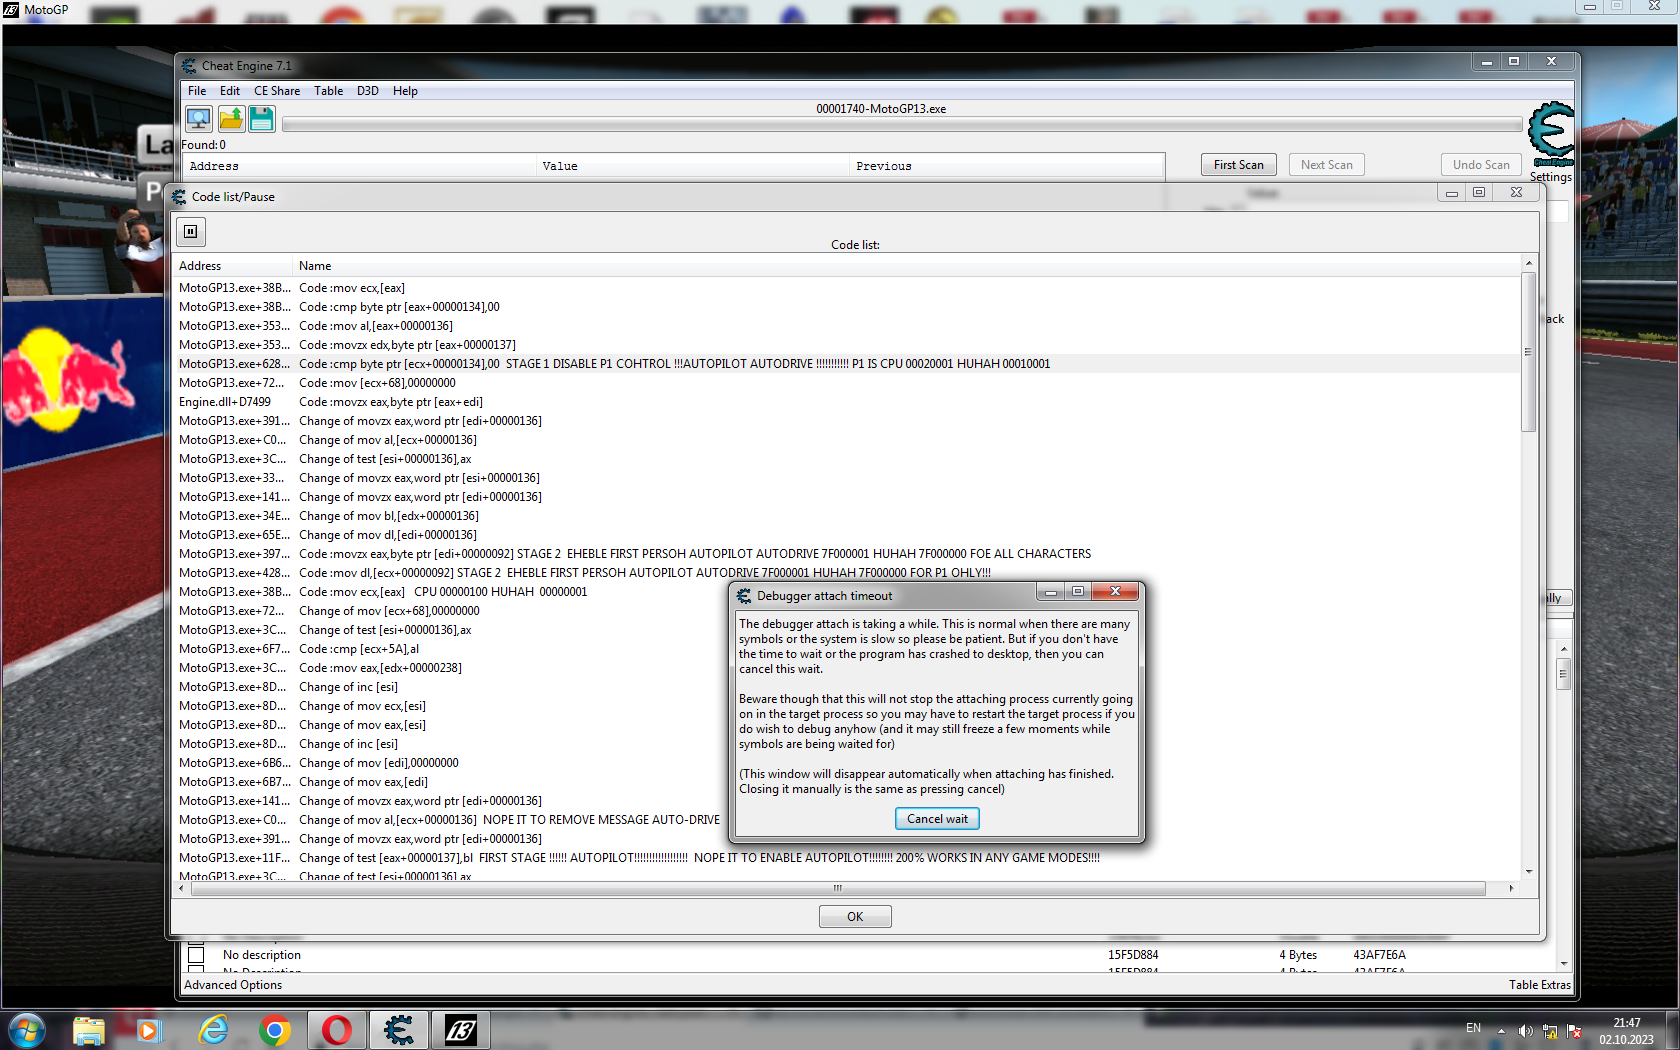Click the open file folder icon

coord(231,119)
